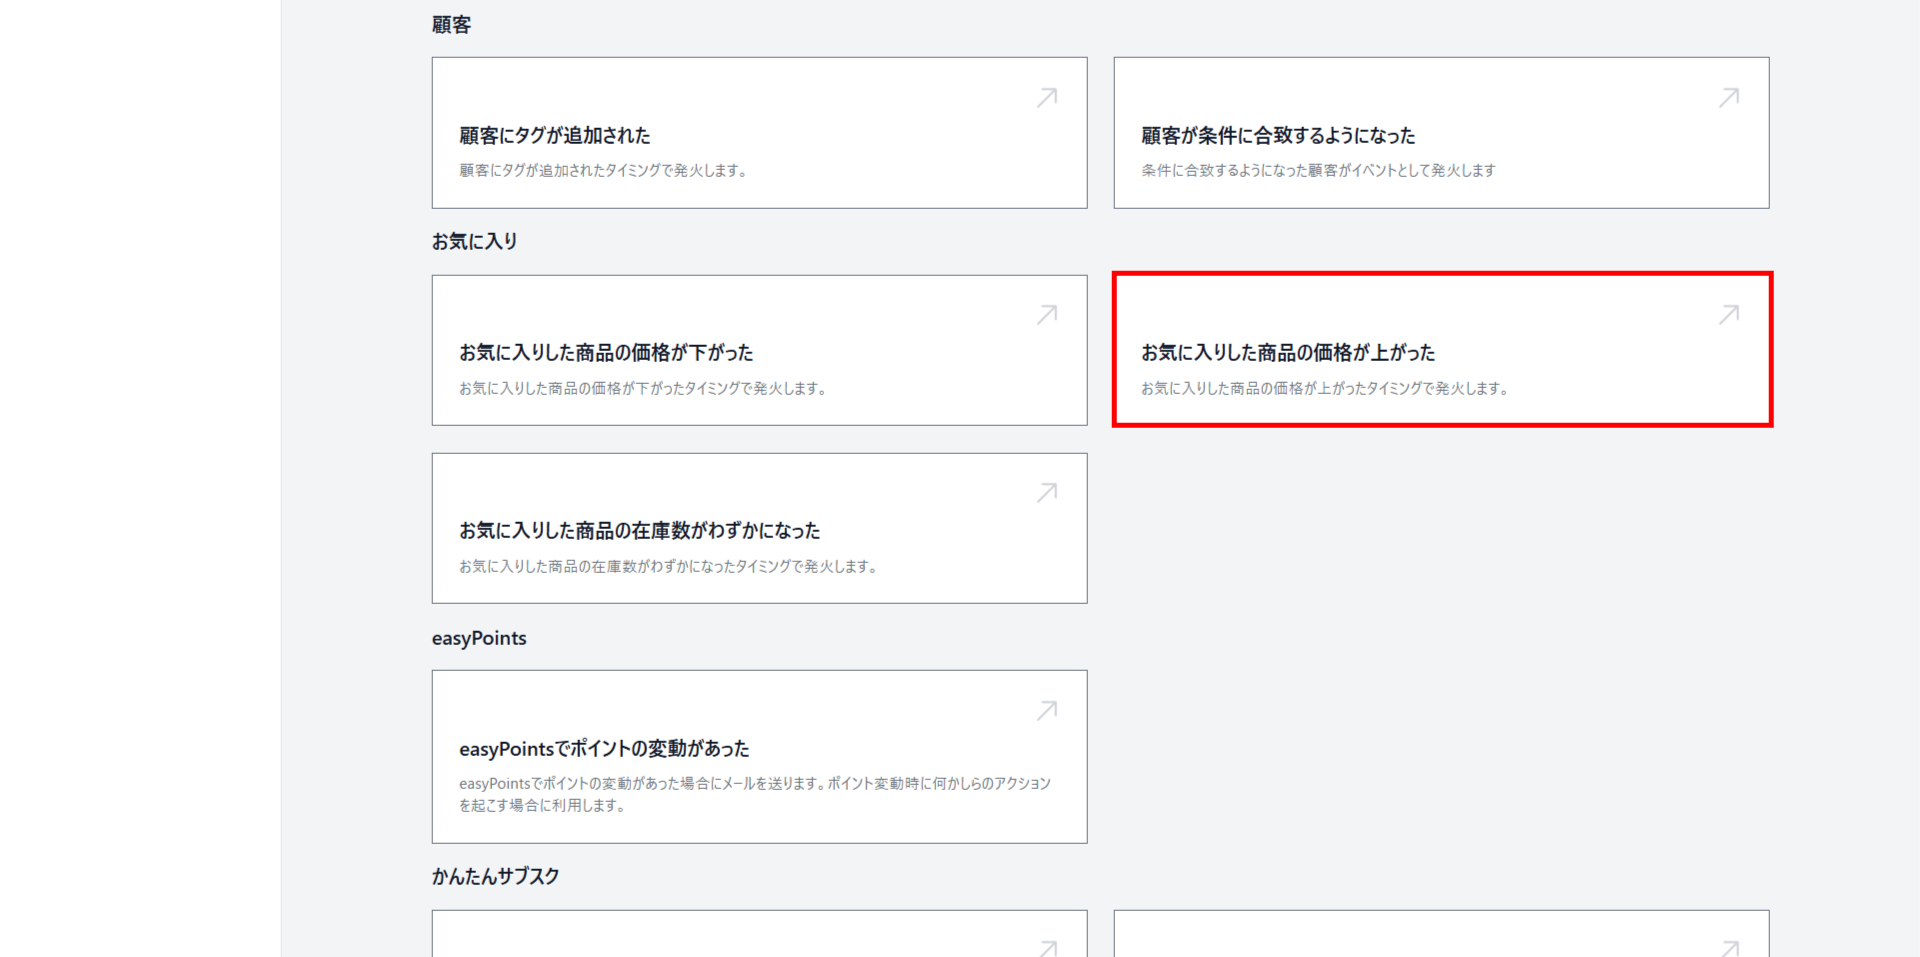Open the 顧客が条件に合致するようになった trigger card
Screen dimensions: 1920x957
[1441, 133]
